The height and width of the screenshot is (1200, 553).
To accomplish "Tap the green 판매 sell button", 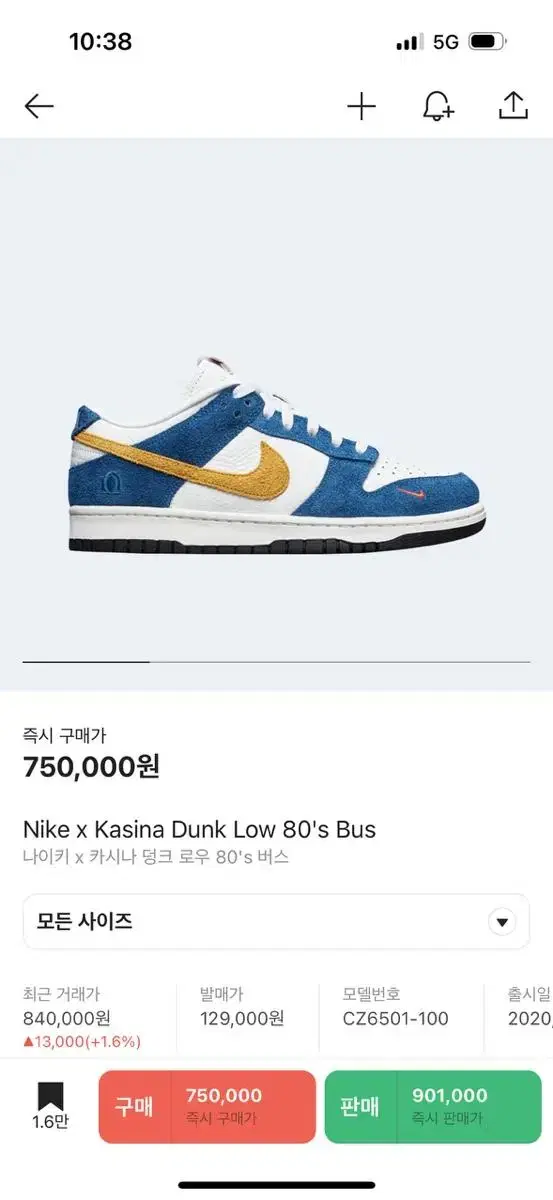I will (x=432, y=1106).
